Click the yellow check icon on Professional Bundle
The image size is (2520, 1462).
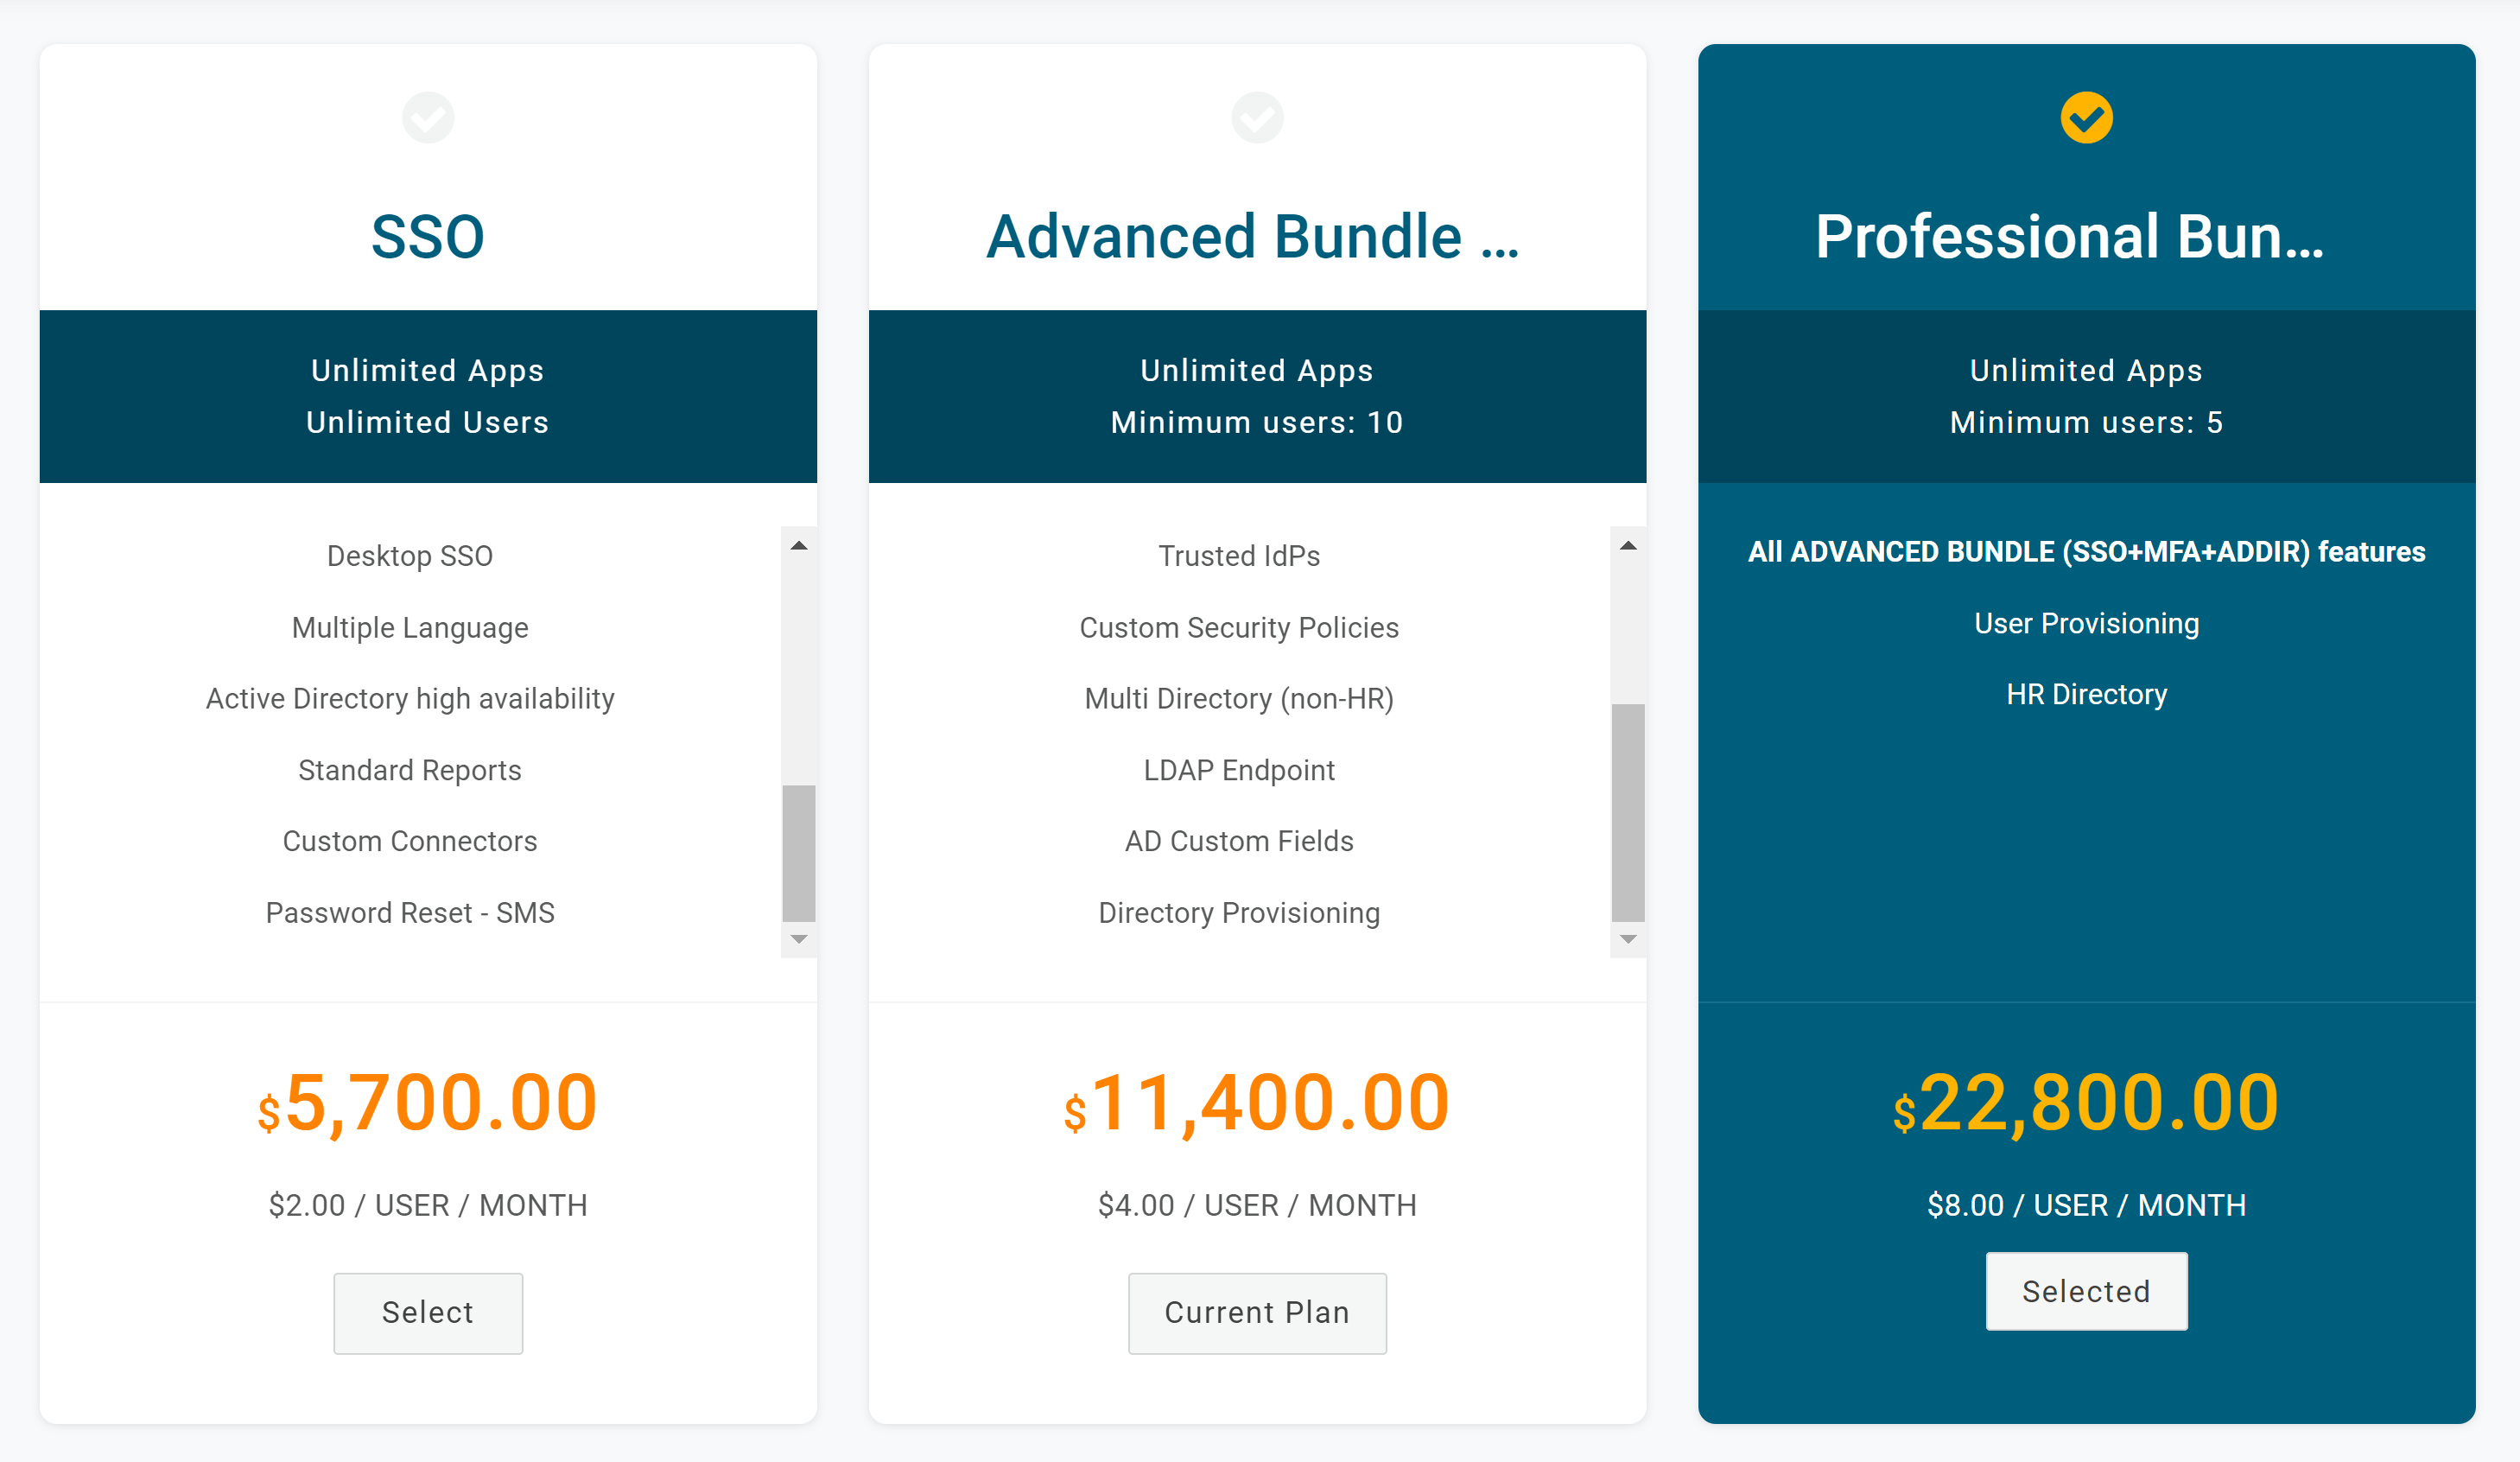click(x=2086, y=117)
